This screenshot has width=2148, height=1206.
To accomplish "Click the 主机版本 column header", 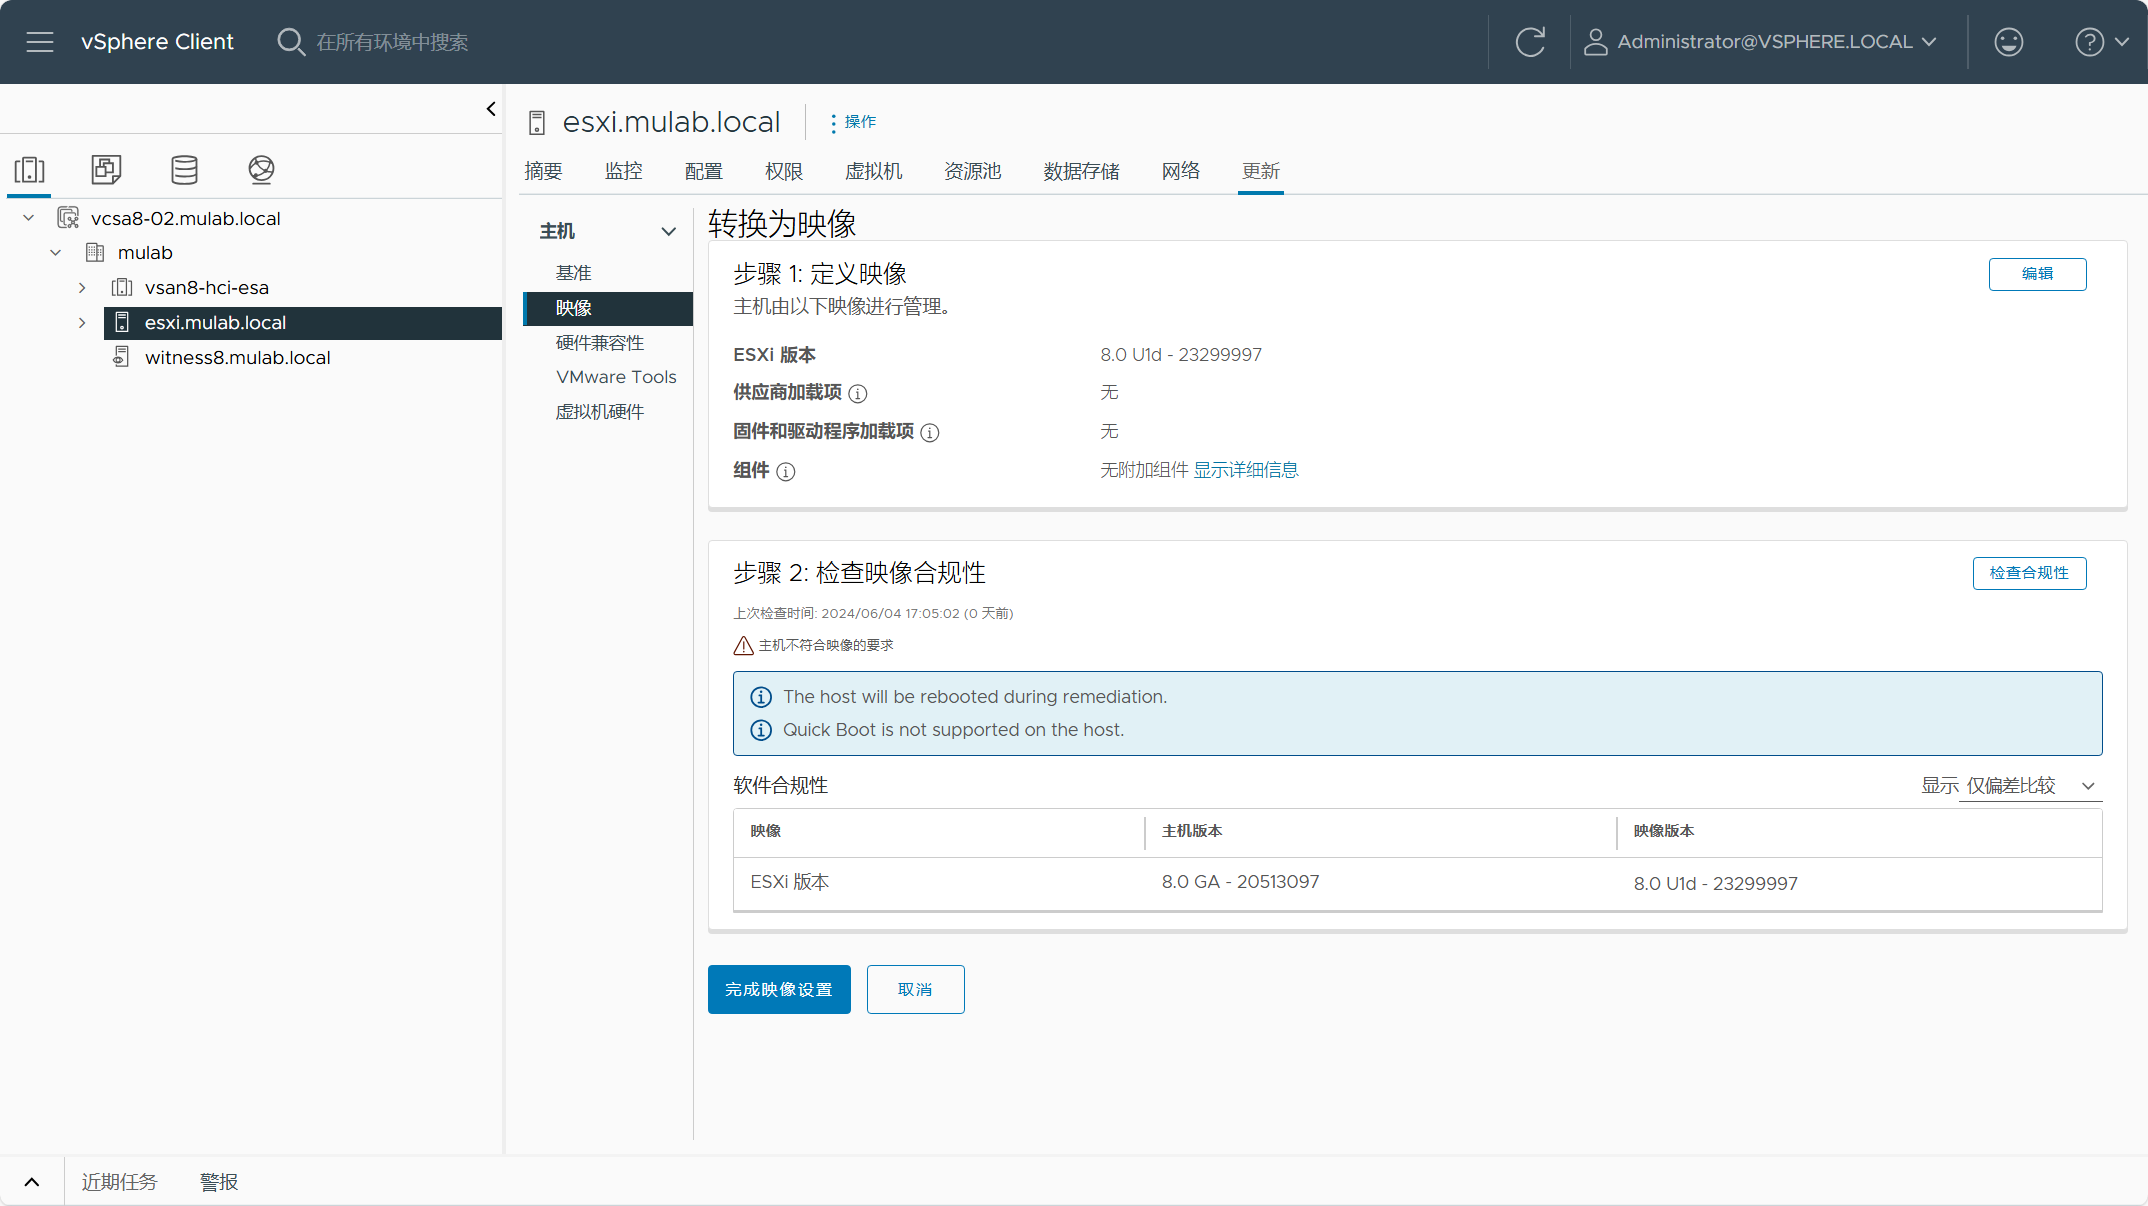I will pyautogui.click(x=1192, y=831).
